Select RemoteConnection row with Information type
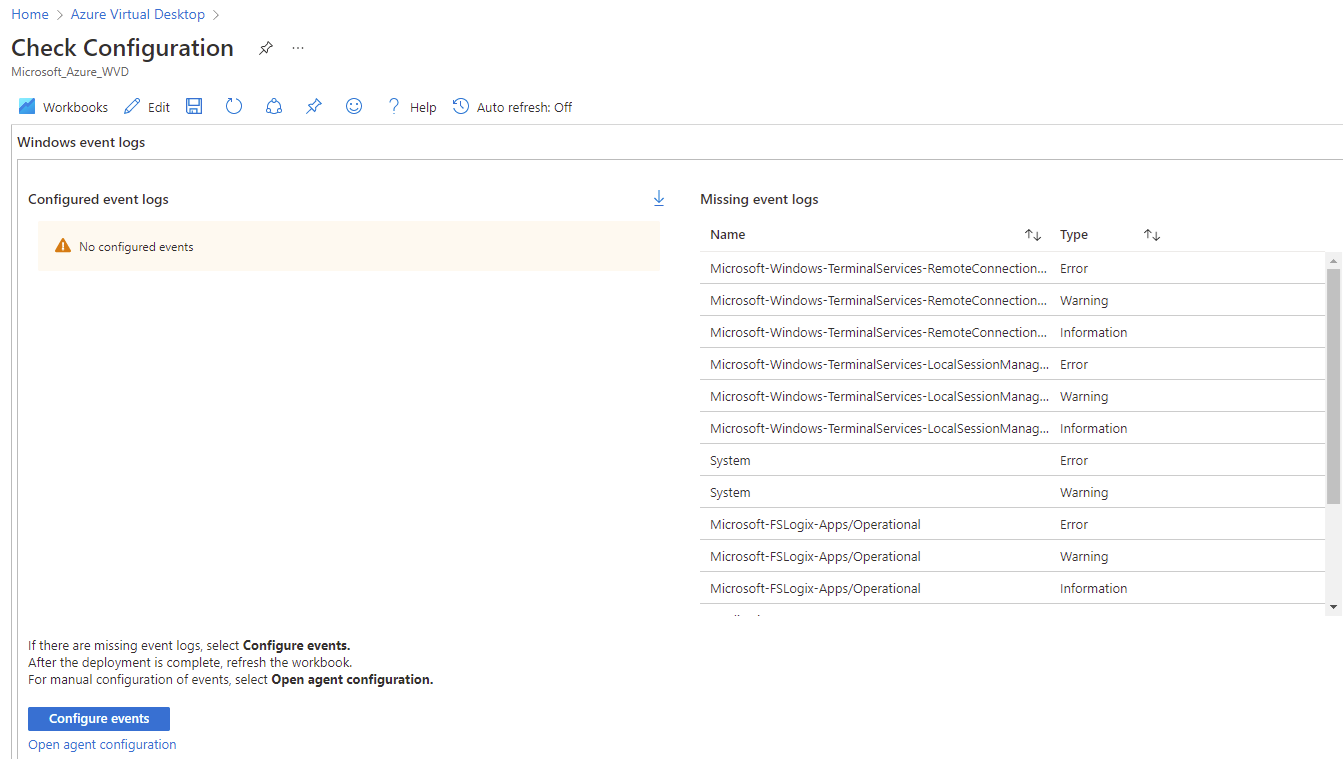 (x=1013, y=332)
